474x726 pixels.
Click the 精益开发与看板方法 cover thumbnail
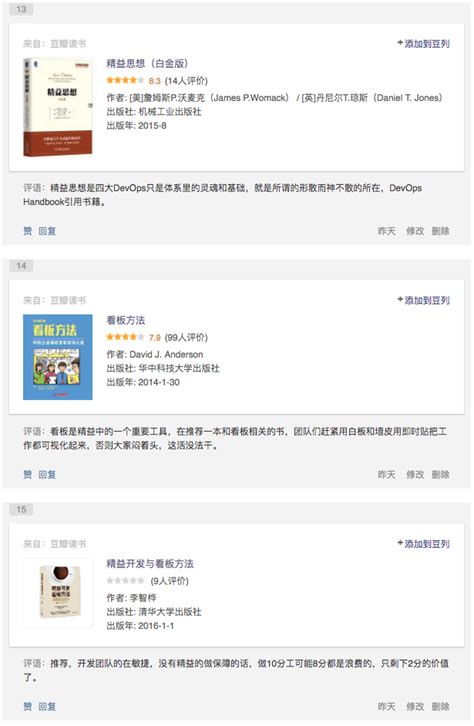click(x=59, y=592)
